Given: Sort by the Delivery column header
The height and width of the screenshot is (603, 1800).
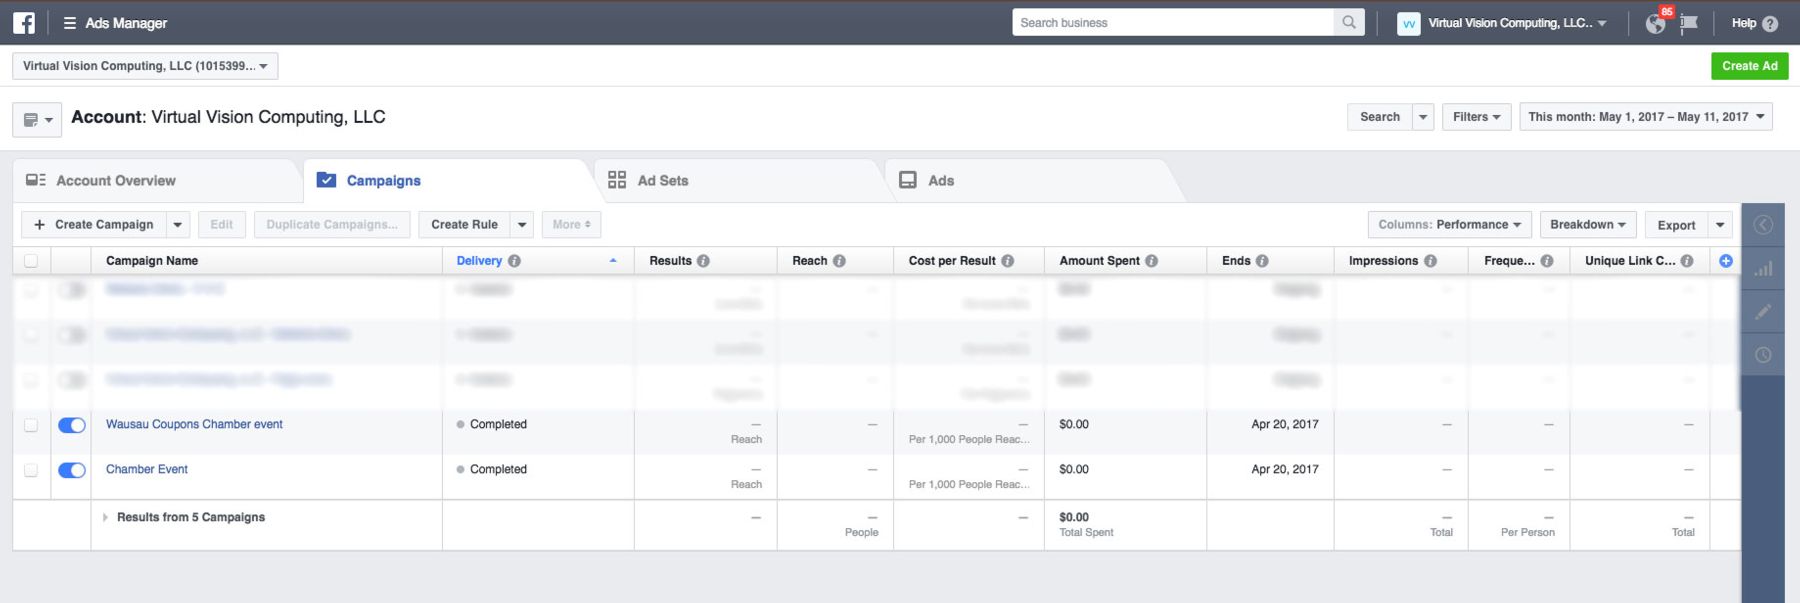Looking at the screenshot, I should [x=479, y=261].
